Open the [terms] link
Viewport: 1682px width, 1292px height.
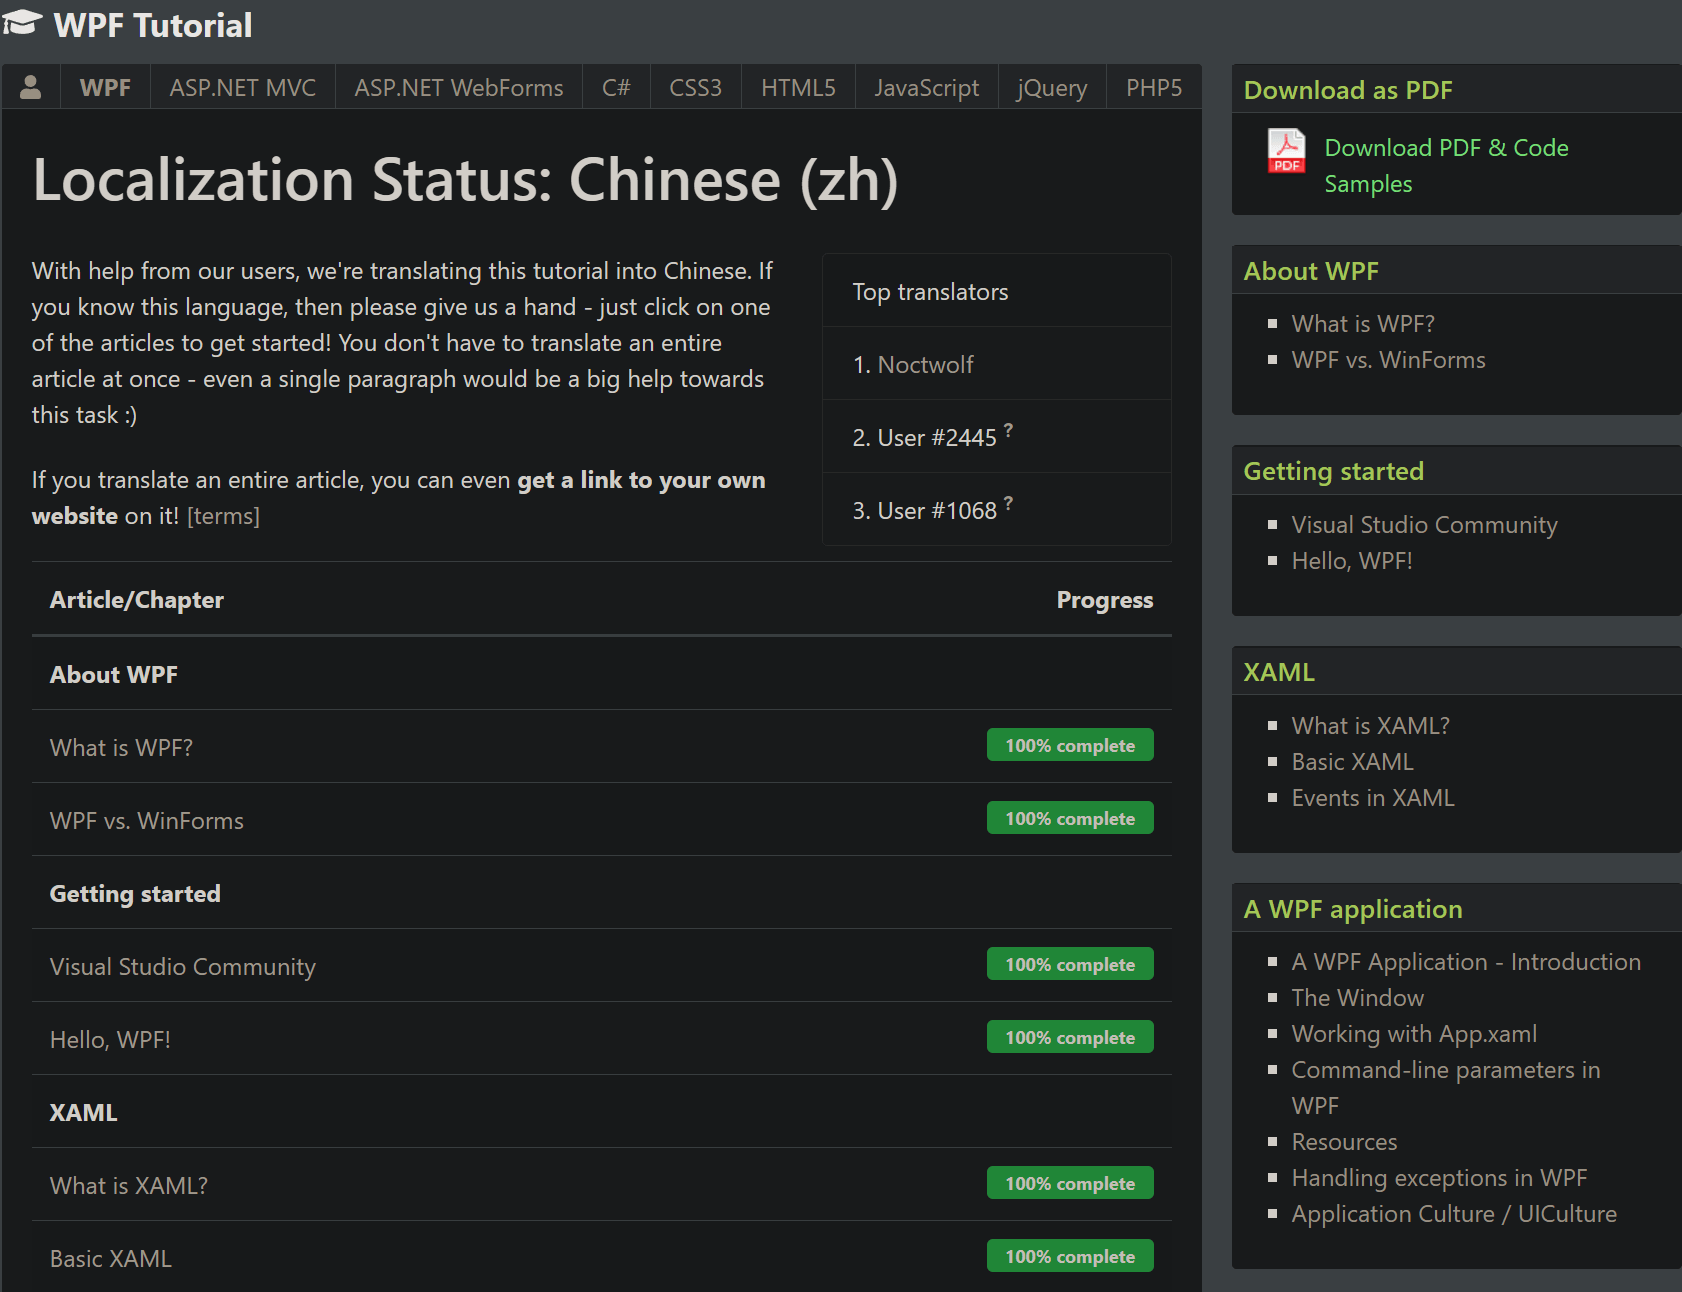[223, 516]
